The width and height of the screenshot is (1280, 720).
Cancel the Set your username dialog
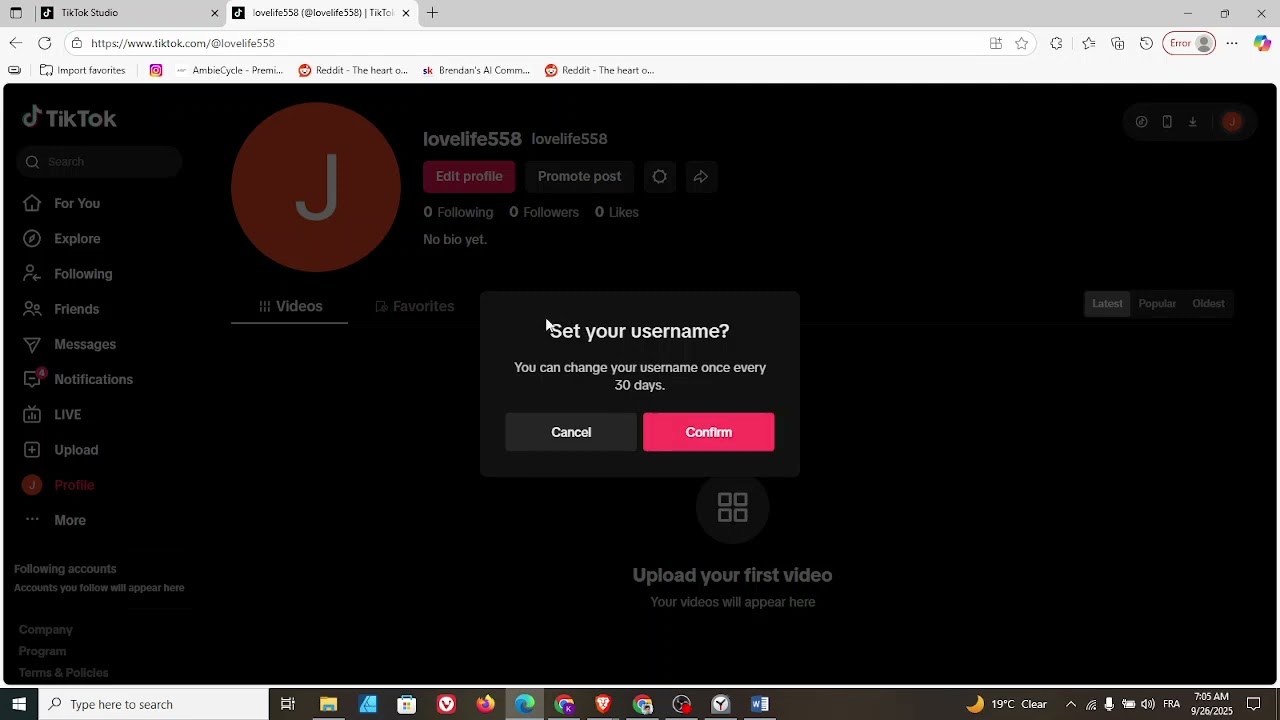pyautogui.click(x=571, y=432)
